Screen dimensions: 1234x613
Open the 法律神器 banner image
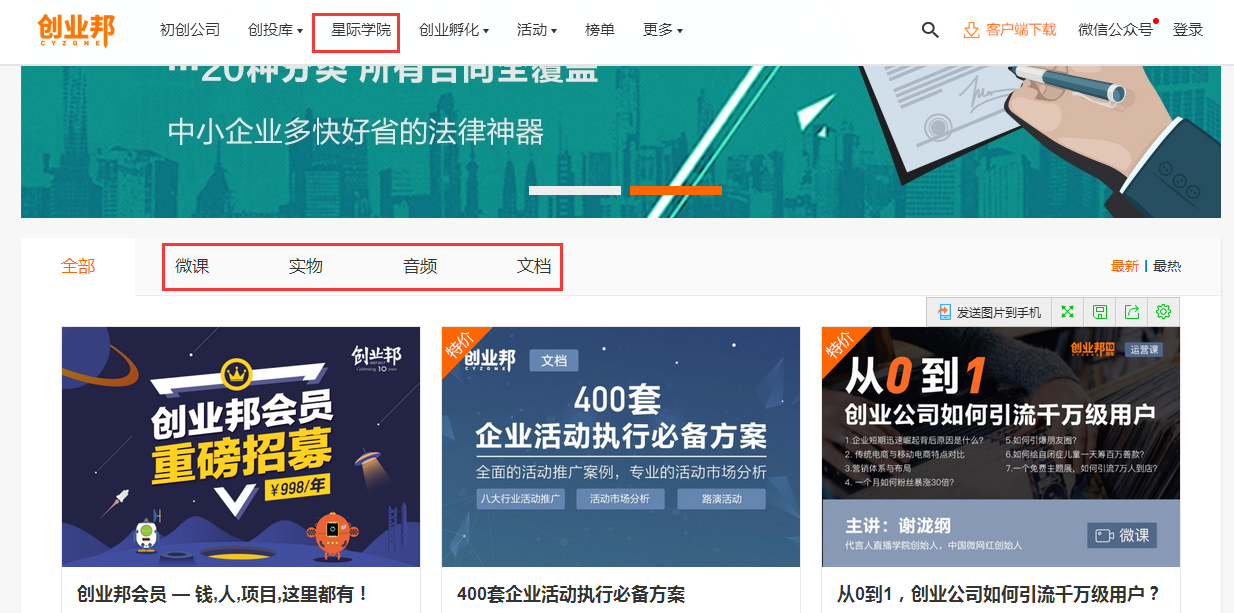(x=621, y=141)
